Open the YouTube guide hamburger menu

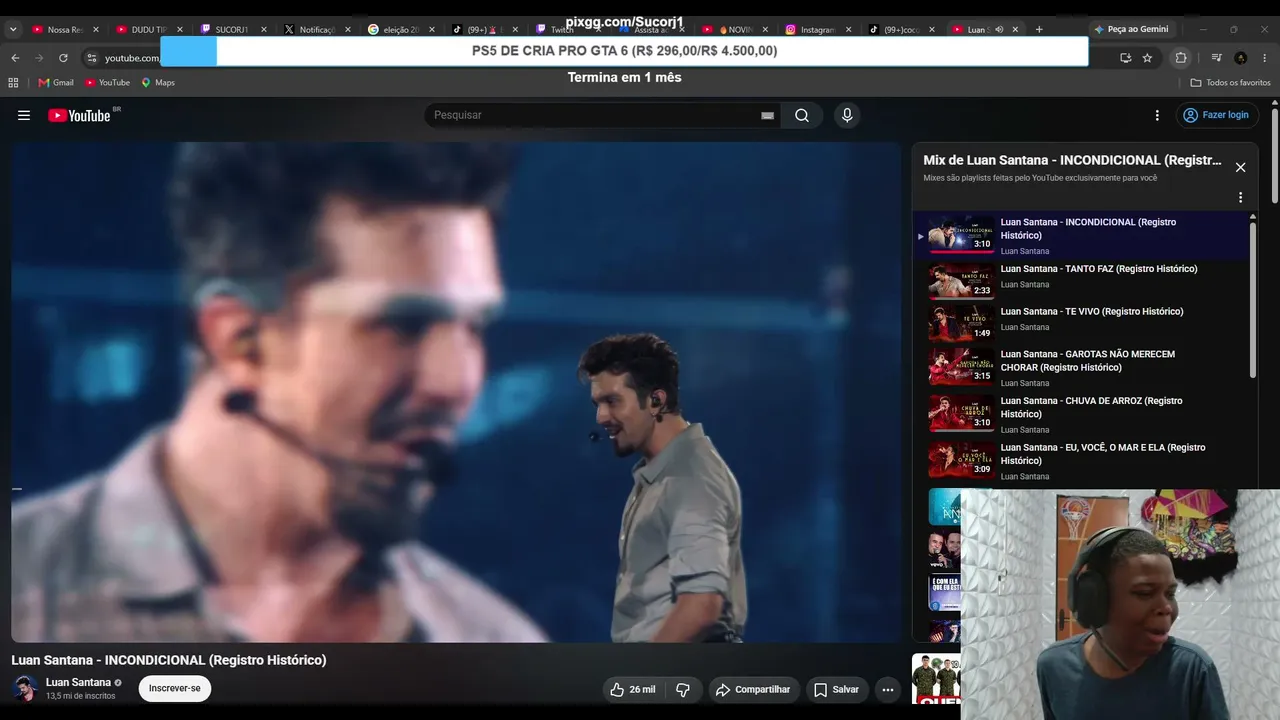pyautogui.click(x=24, y=115)
